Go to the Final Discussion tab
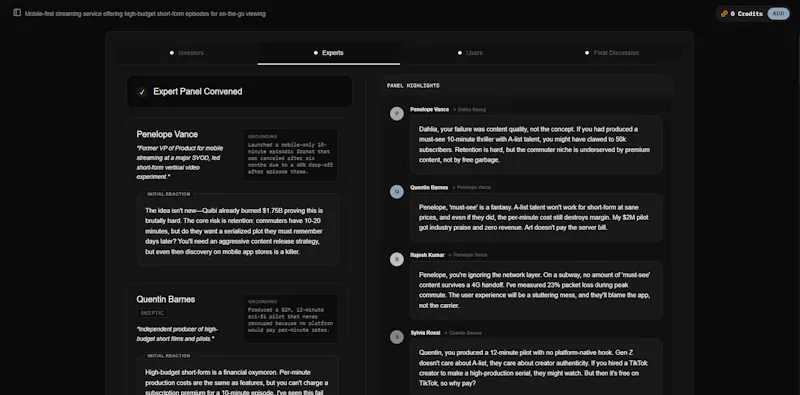Image resolution: width=800 pixels, height=395 pixels. point(612,53)
